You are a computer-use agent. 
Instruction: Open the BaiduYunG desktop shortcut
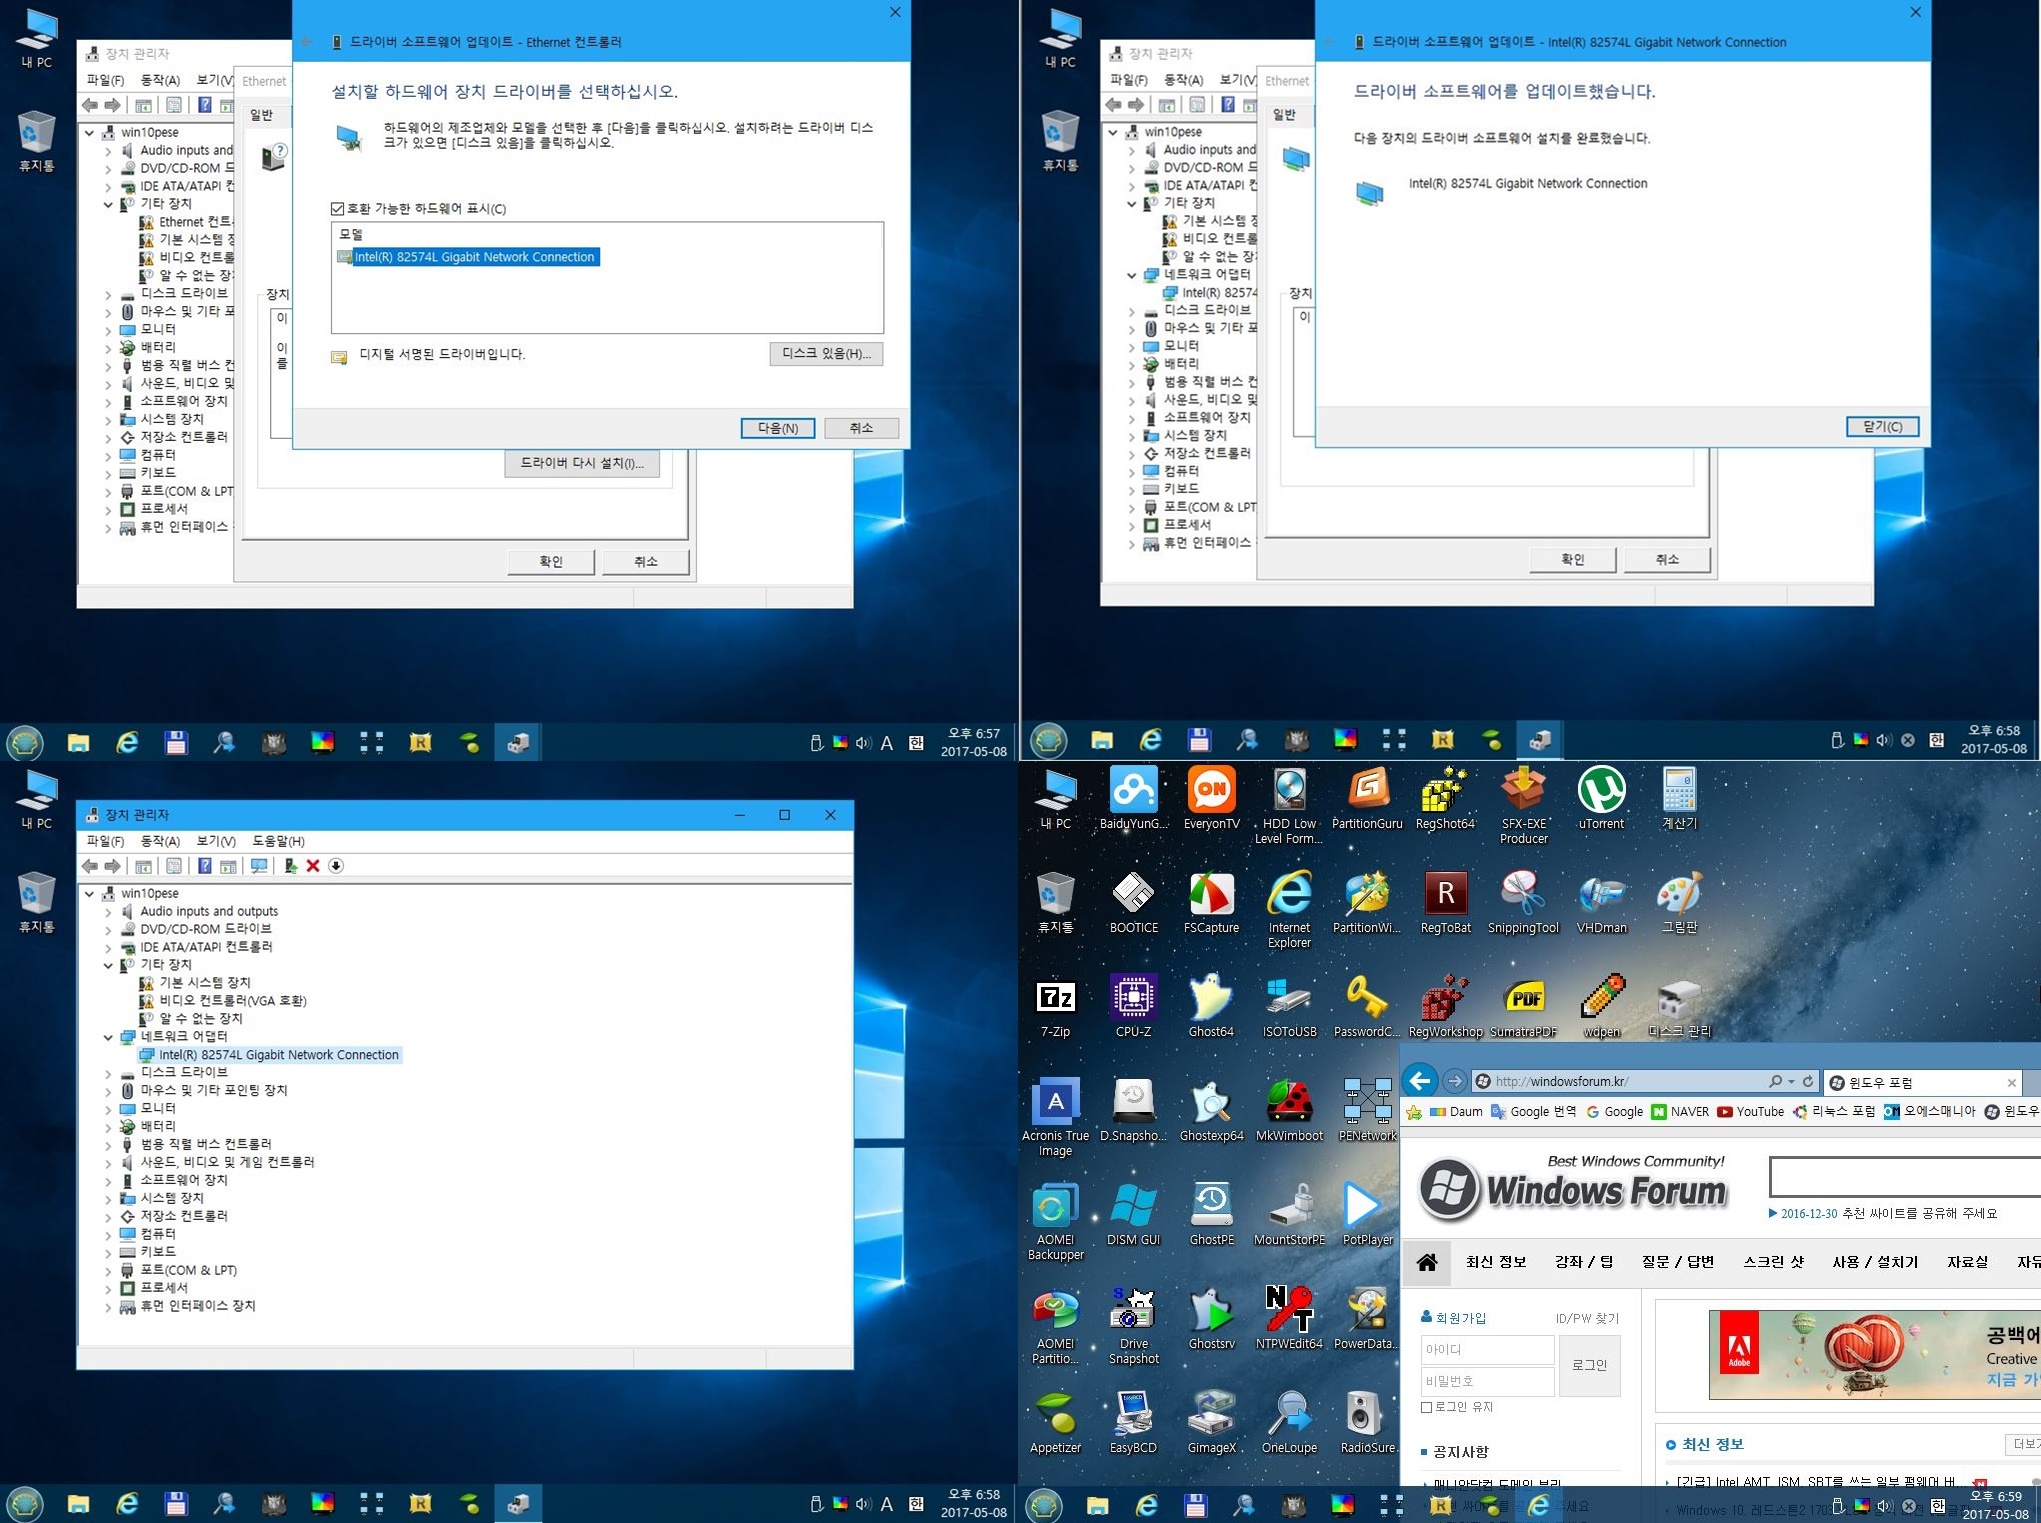pos(1133,798)
